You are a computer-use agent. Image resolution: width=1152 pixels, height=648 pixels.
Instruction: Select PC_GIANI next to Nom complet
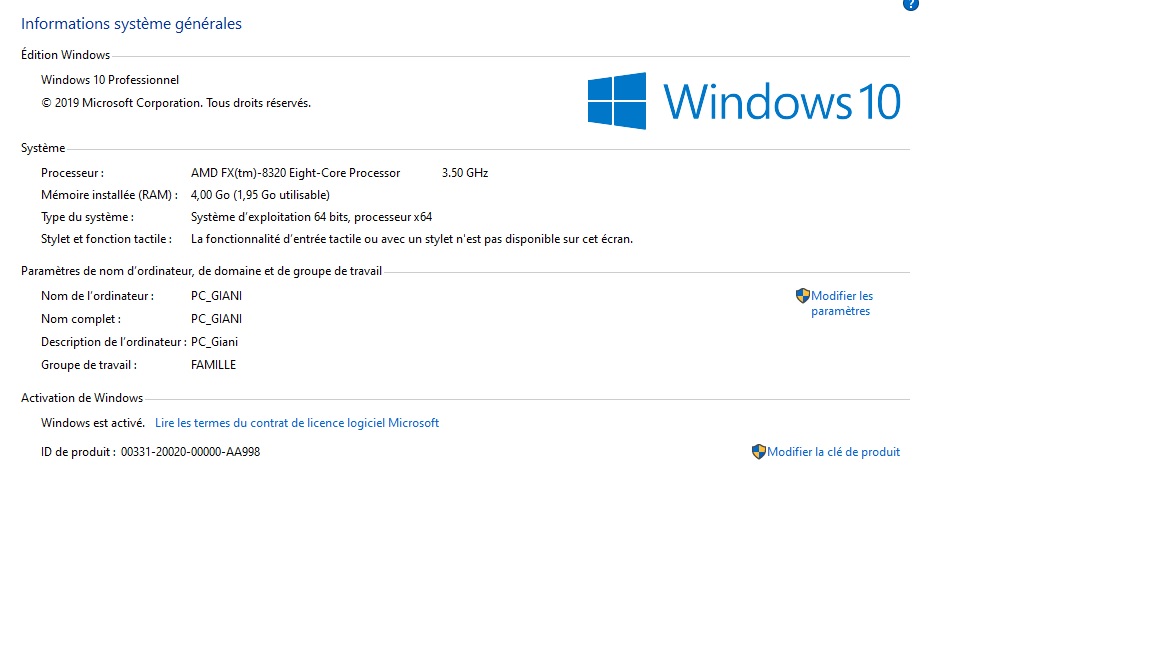coord(216,319)
